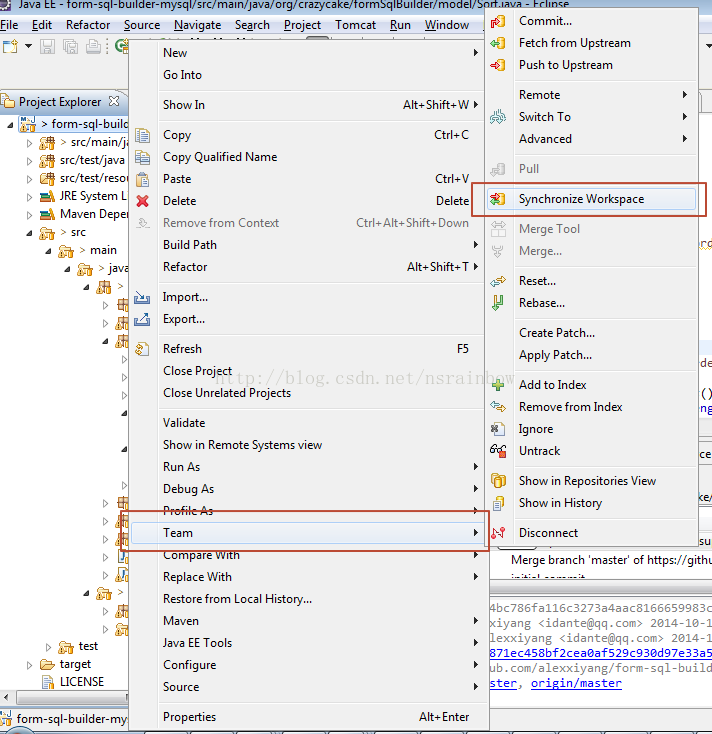Click scroll-left arrow of Project Explorer scrollbar

pyautogui.click(x=6, y=698)
